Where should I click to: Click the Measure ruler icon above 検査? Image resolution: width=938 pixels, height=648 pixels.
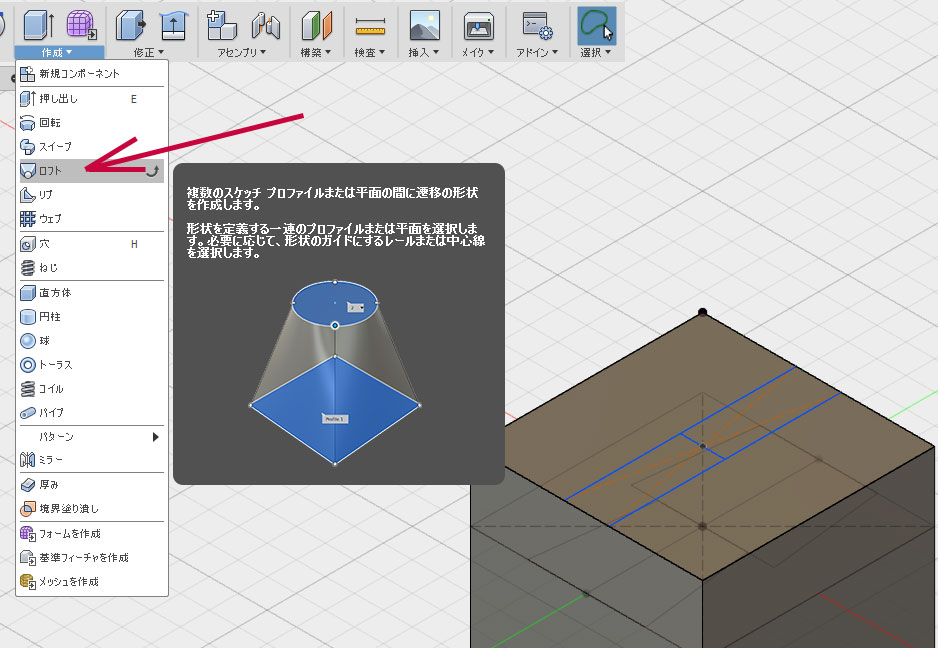pos(371,25)
